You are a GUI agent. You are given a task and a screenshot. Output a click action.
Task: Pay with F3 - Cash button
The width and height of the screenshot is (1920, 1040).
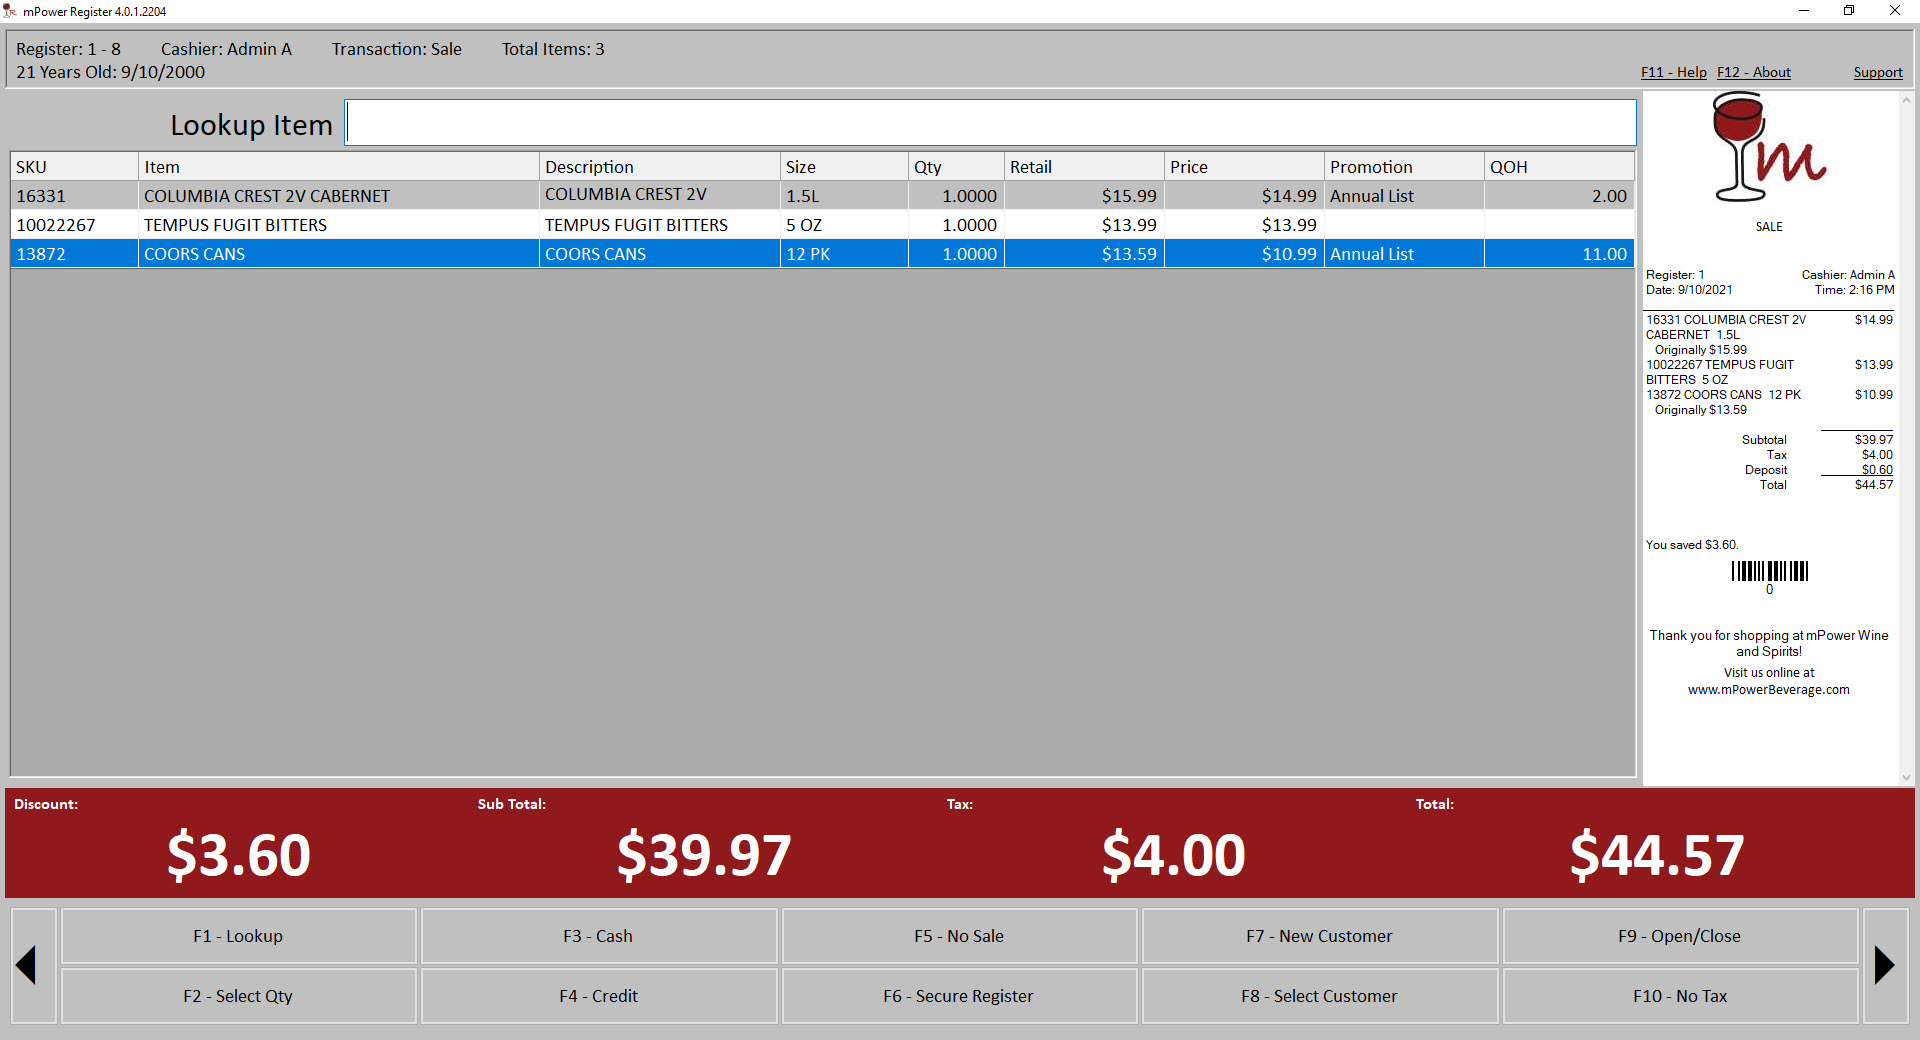pos(598,936)
